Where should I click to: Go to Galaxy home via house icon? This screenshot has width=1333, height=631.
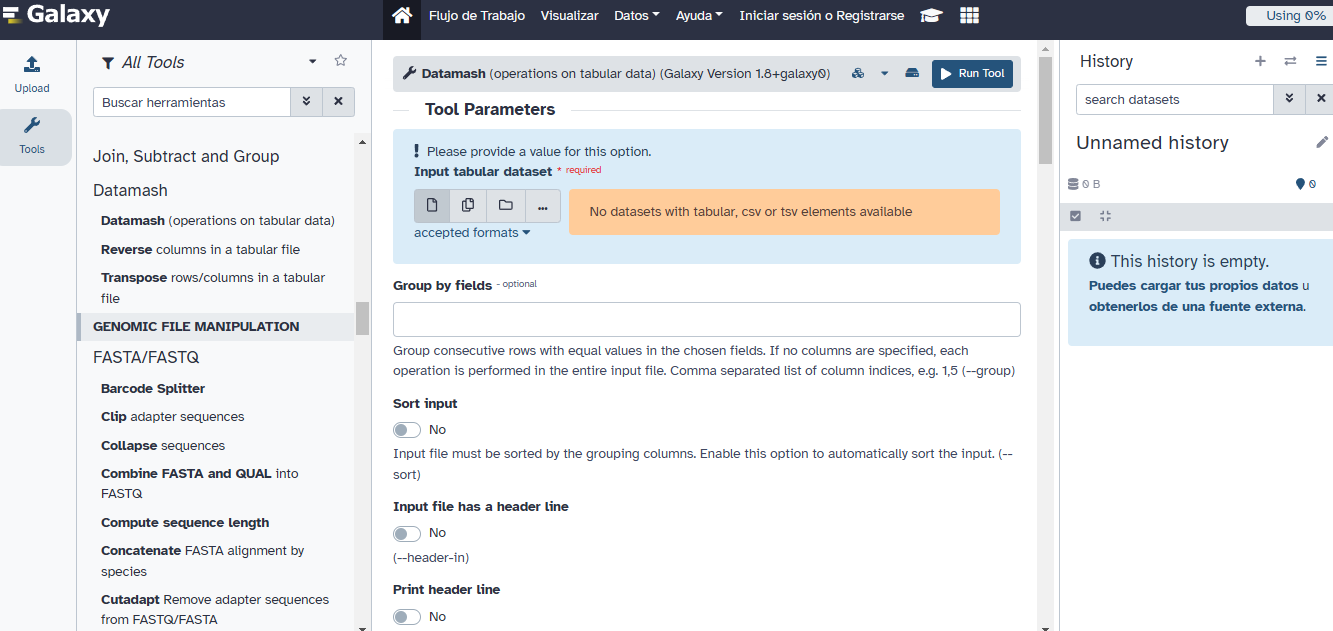pyautogui.click(x=402, y=16)
